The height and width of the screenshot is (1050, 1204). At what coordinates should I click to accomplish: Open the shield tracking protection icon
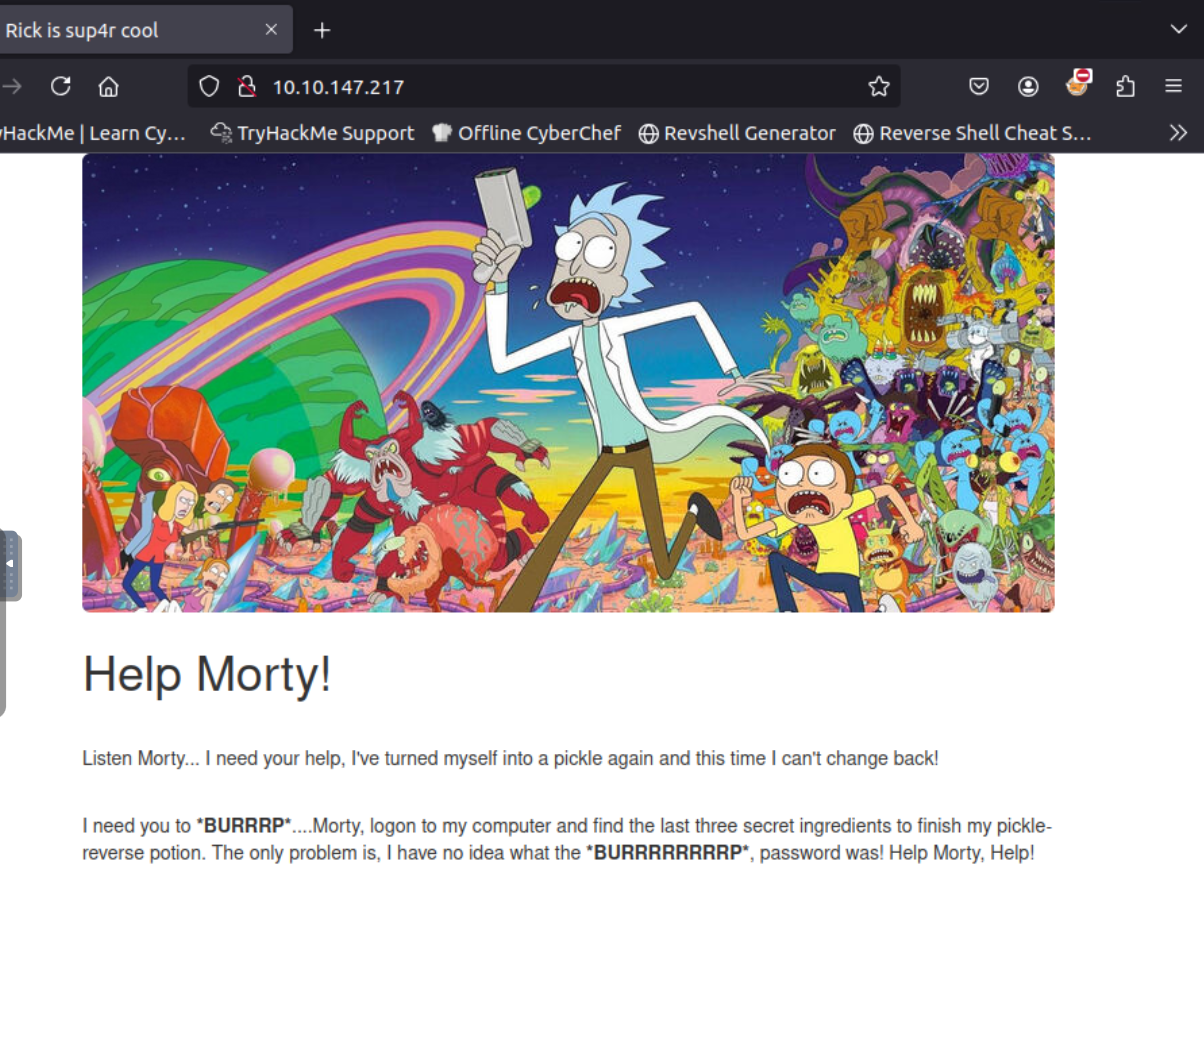209,87
